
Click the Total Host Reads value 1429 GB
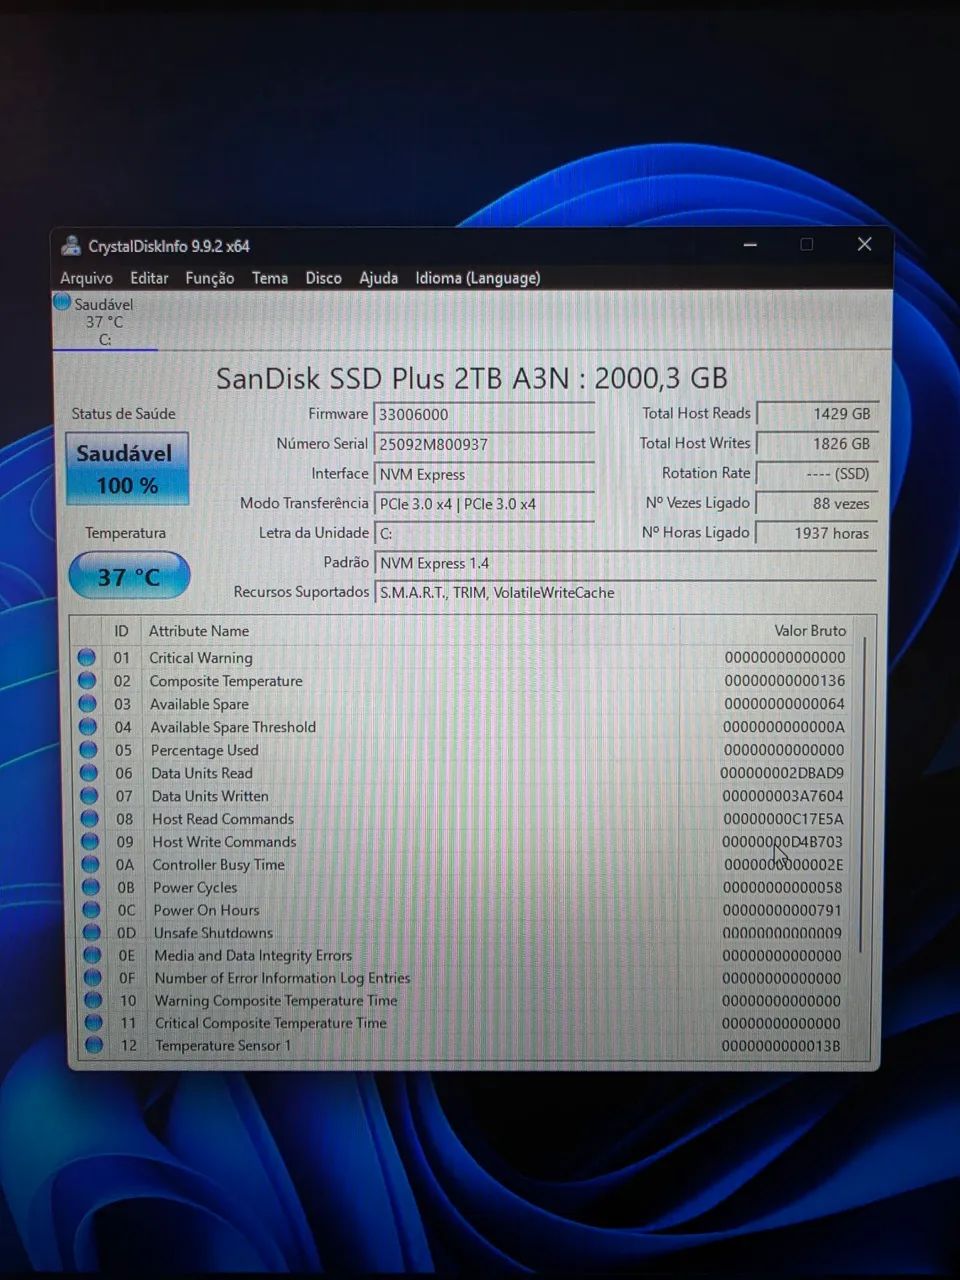[817, 414]
